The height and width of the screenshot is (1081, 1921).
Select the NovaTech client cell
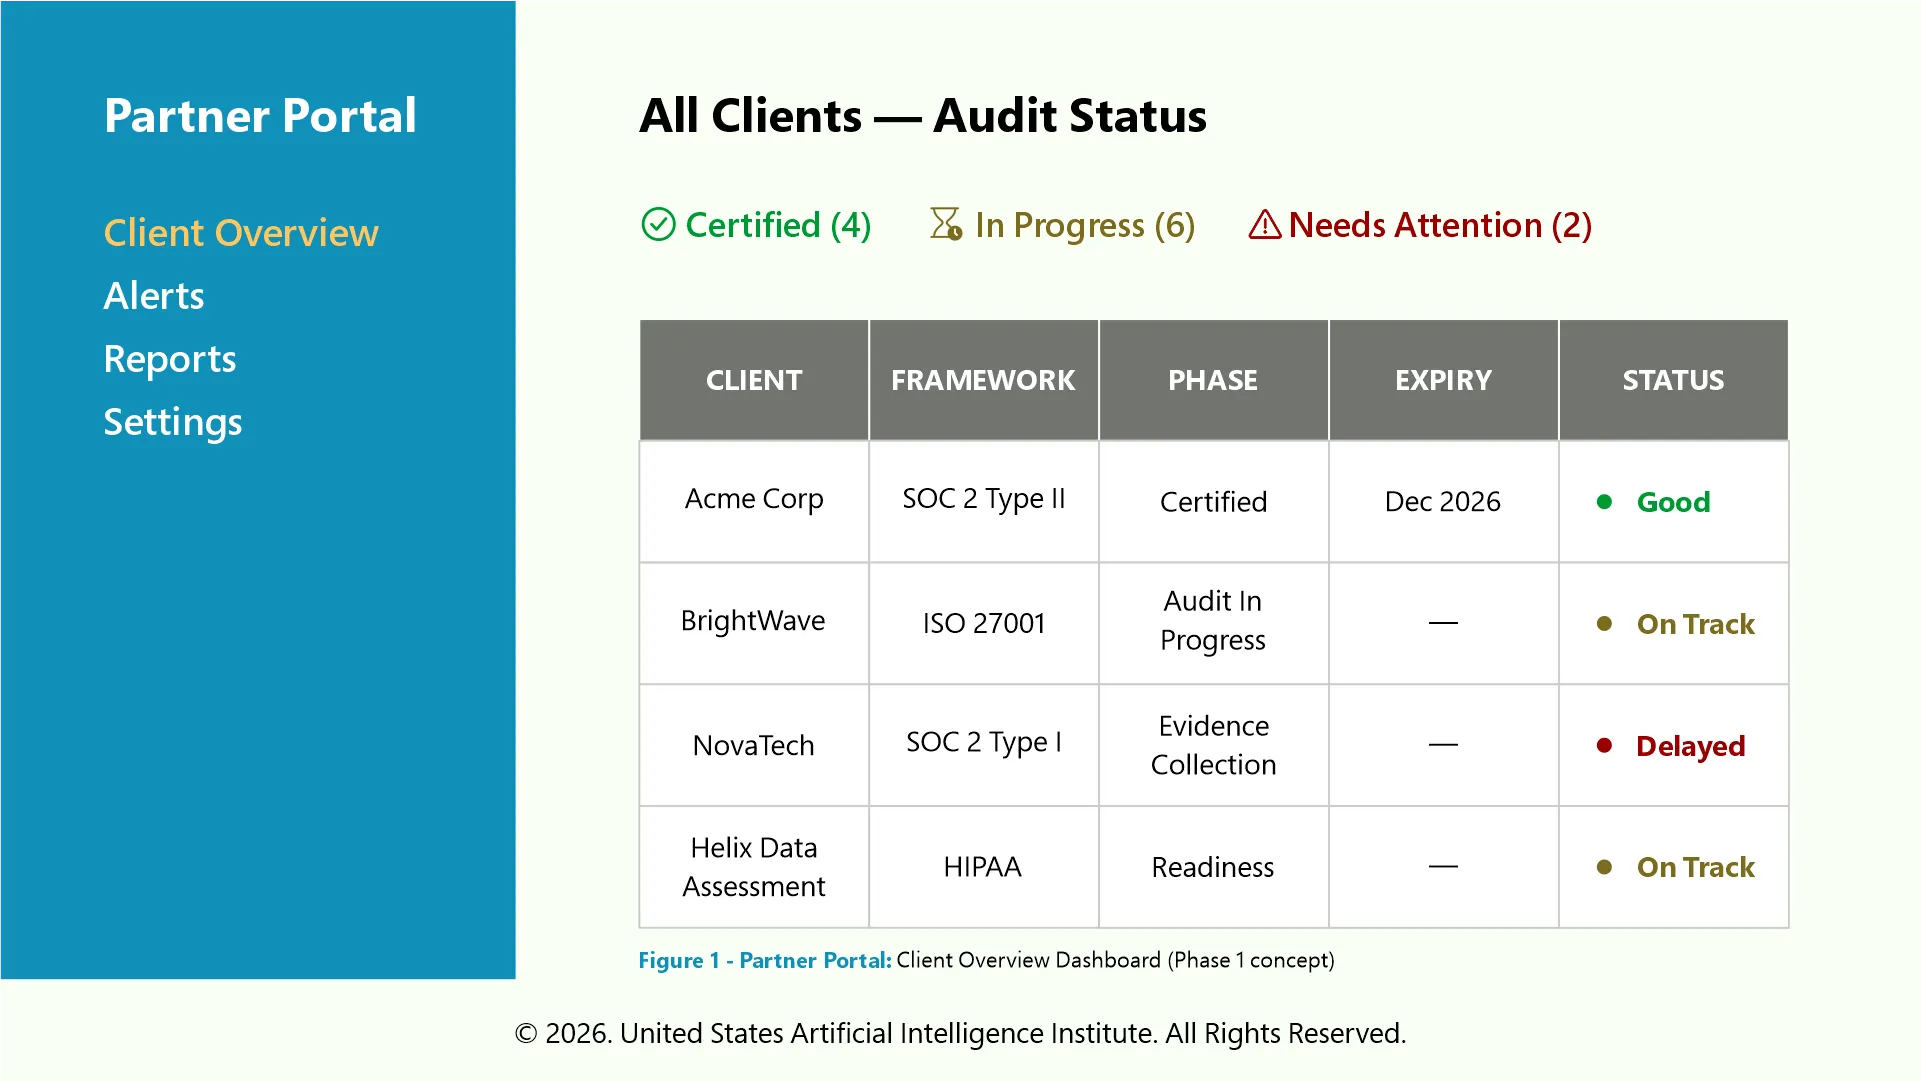tap(754, 745)
